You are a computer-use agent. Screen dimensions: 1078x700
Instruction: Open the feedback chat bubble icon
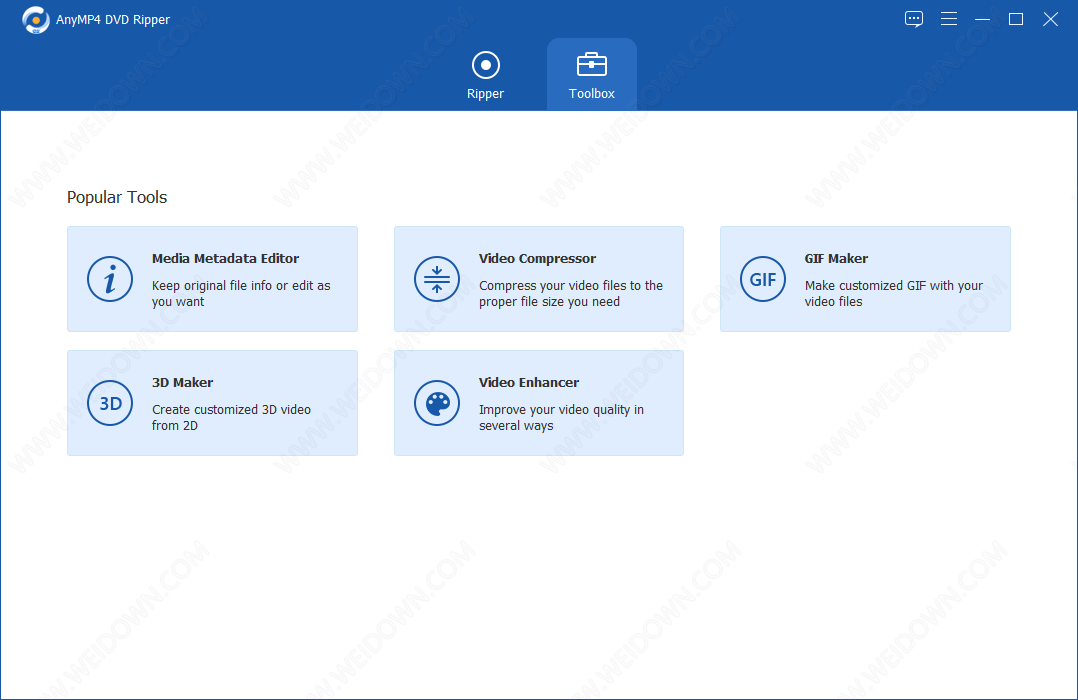pyautogui.click(x=914, y=19)
